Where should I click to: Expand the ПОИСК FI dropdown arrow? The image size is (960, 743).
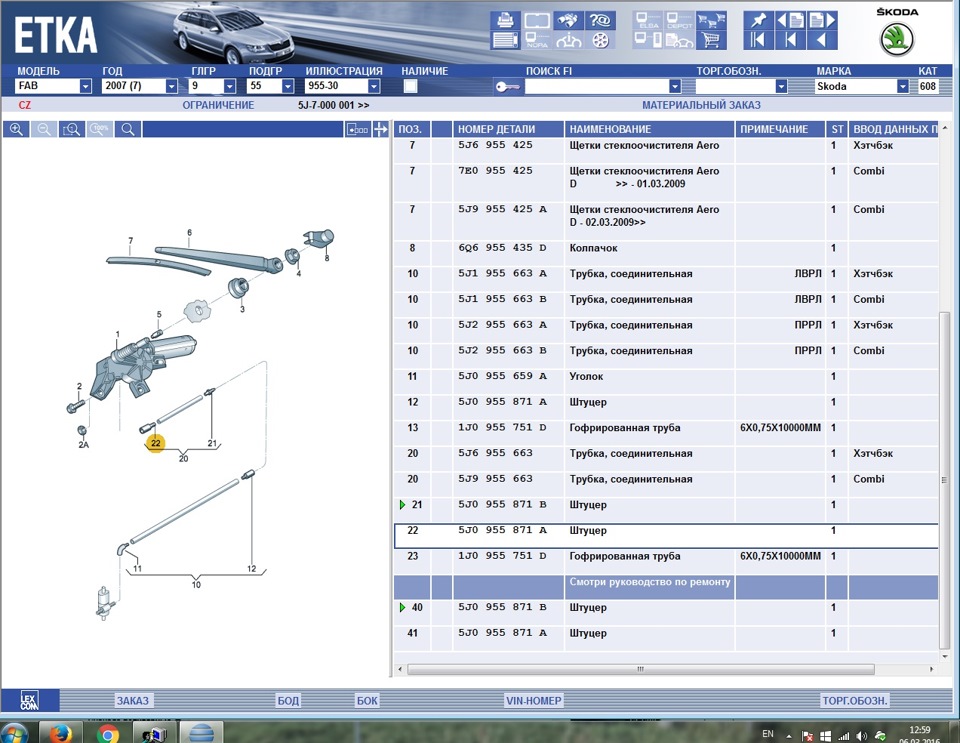675,86
